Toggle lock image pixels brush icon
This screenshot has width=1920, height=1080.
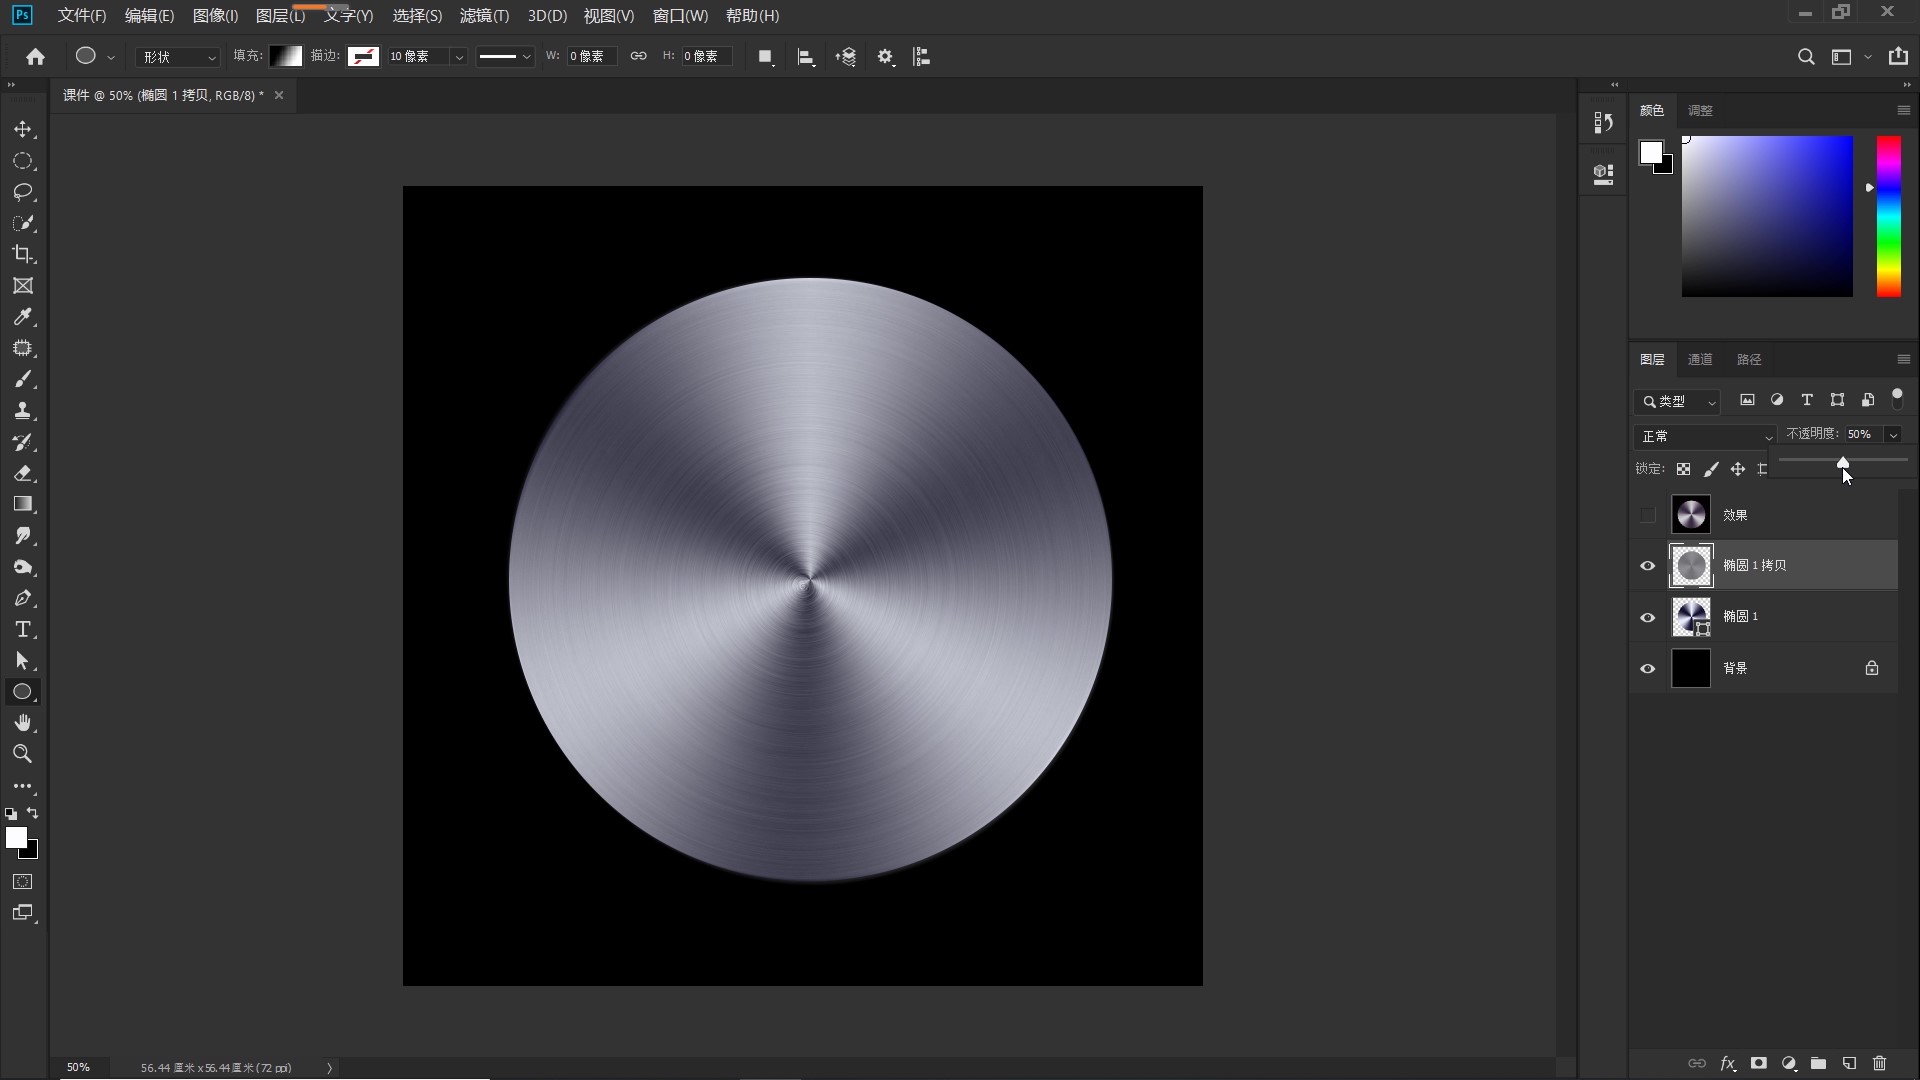click(1711, 469)
